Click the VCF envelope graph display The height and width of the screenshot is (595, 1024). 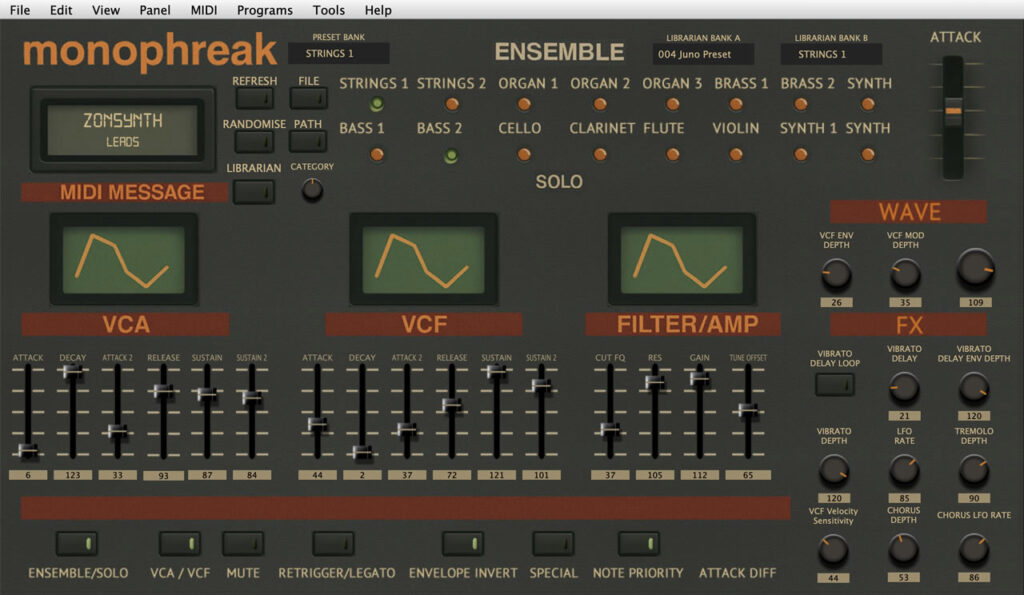tap(423, 259)
